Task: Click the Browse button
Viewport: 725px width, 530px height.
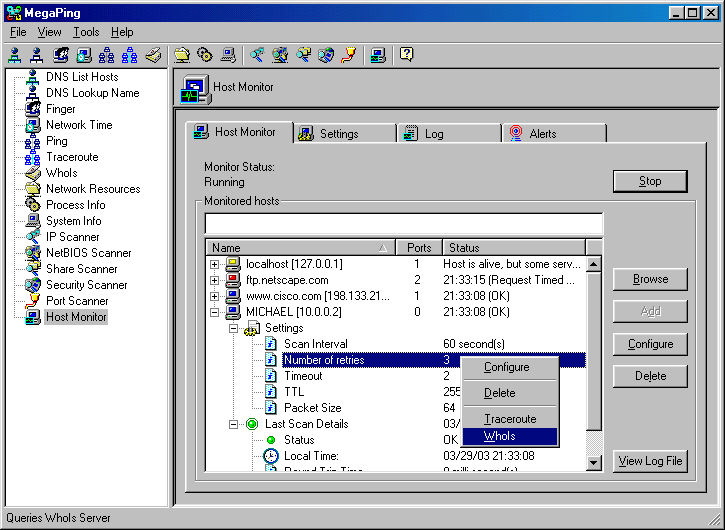Action: (650, 279)
